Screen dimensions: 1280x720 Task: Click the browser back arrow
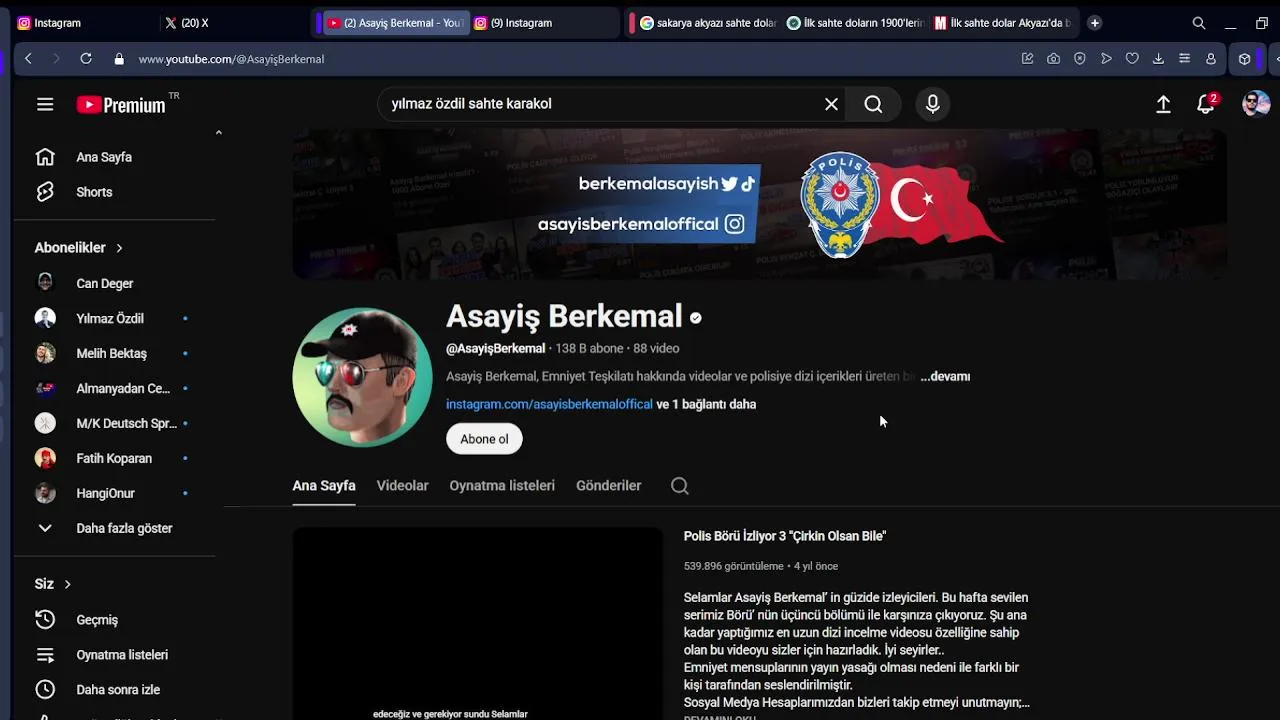(x=28, y=59)
